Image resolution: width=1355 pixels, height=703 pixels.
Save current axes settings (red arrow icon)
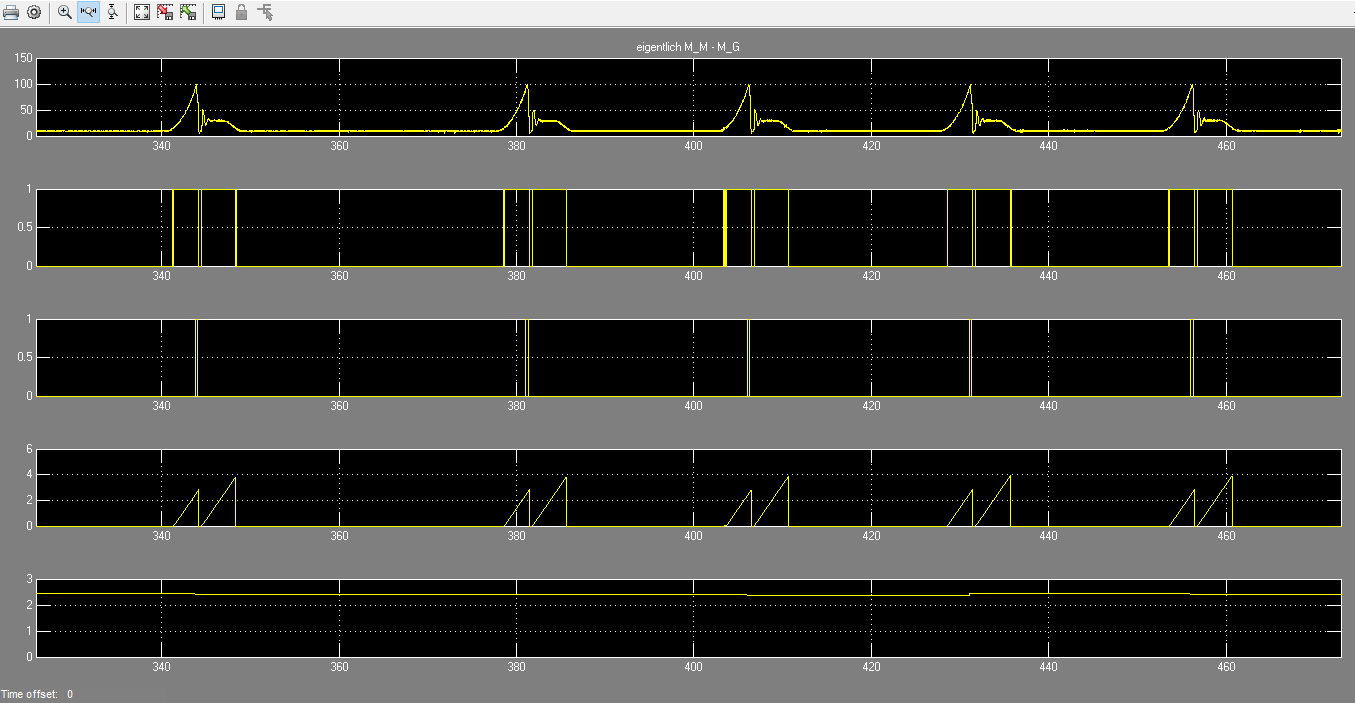[x=165, y=13]
